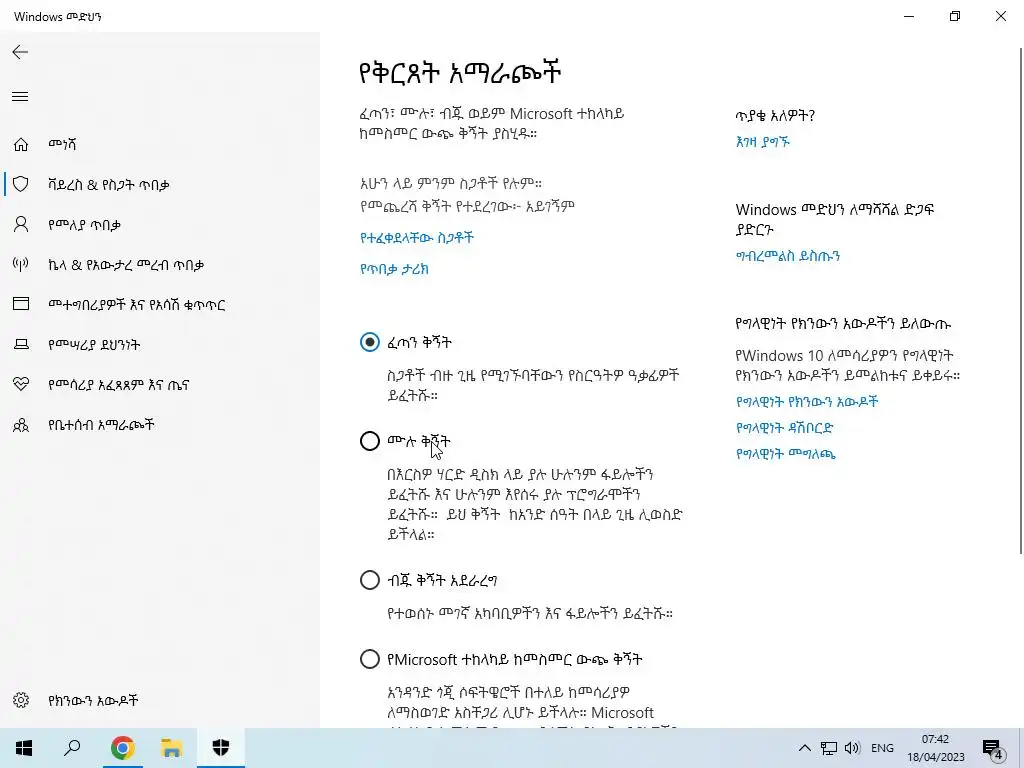
Task: Open the network status tray icon
Action: (829, 748)
